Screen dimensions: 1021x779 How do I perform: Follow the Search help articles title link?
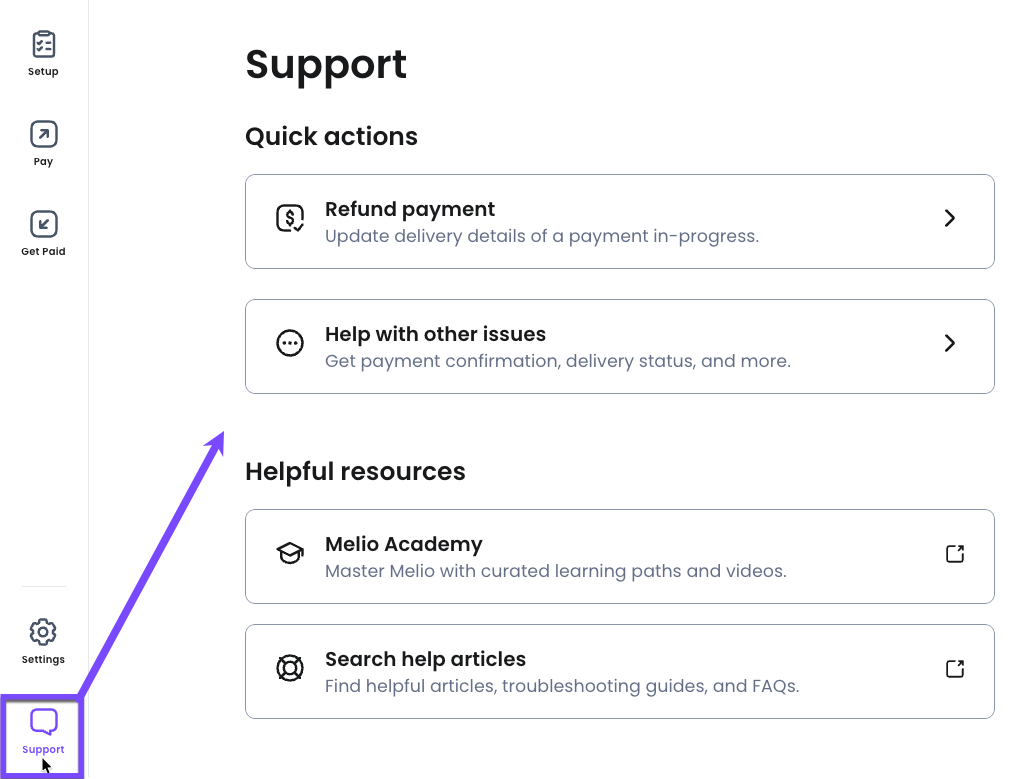(425, 659)
